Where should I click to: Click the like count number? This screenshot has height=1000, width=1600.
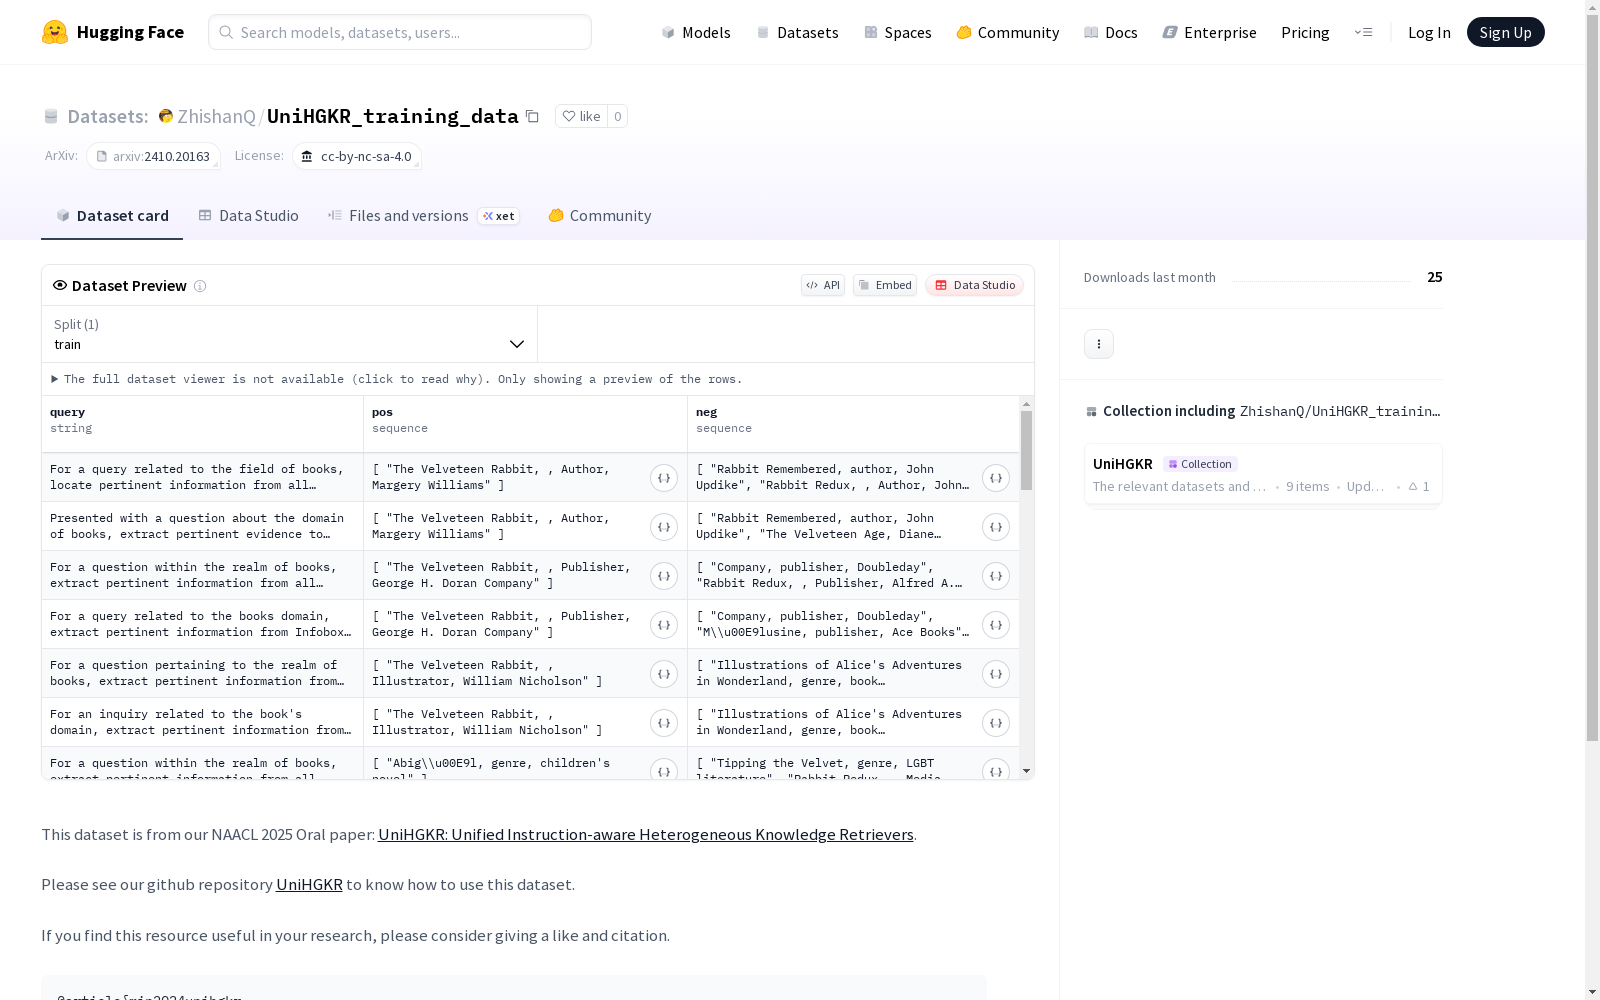pyautogui.click(x=618, y=116)
